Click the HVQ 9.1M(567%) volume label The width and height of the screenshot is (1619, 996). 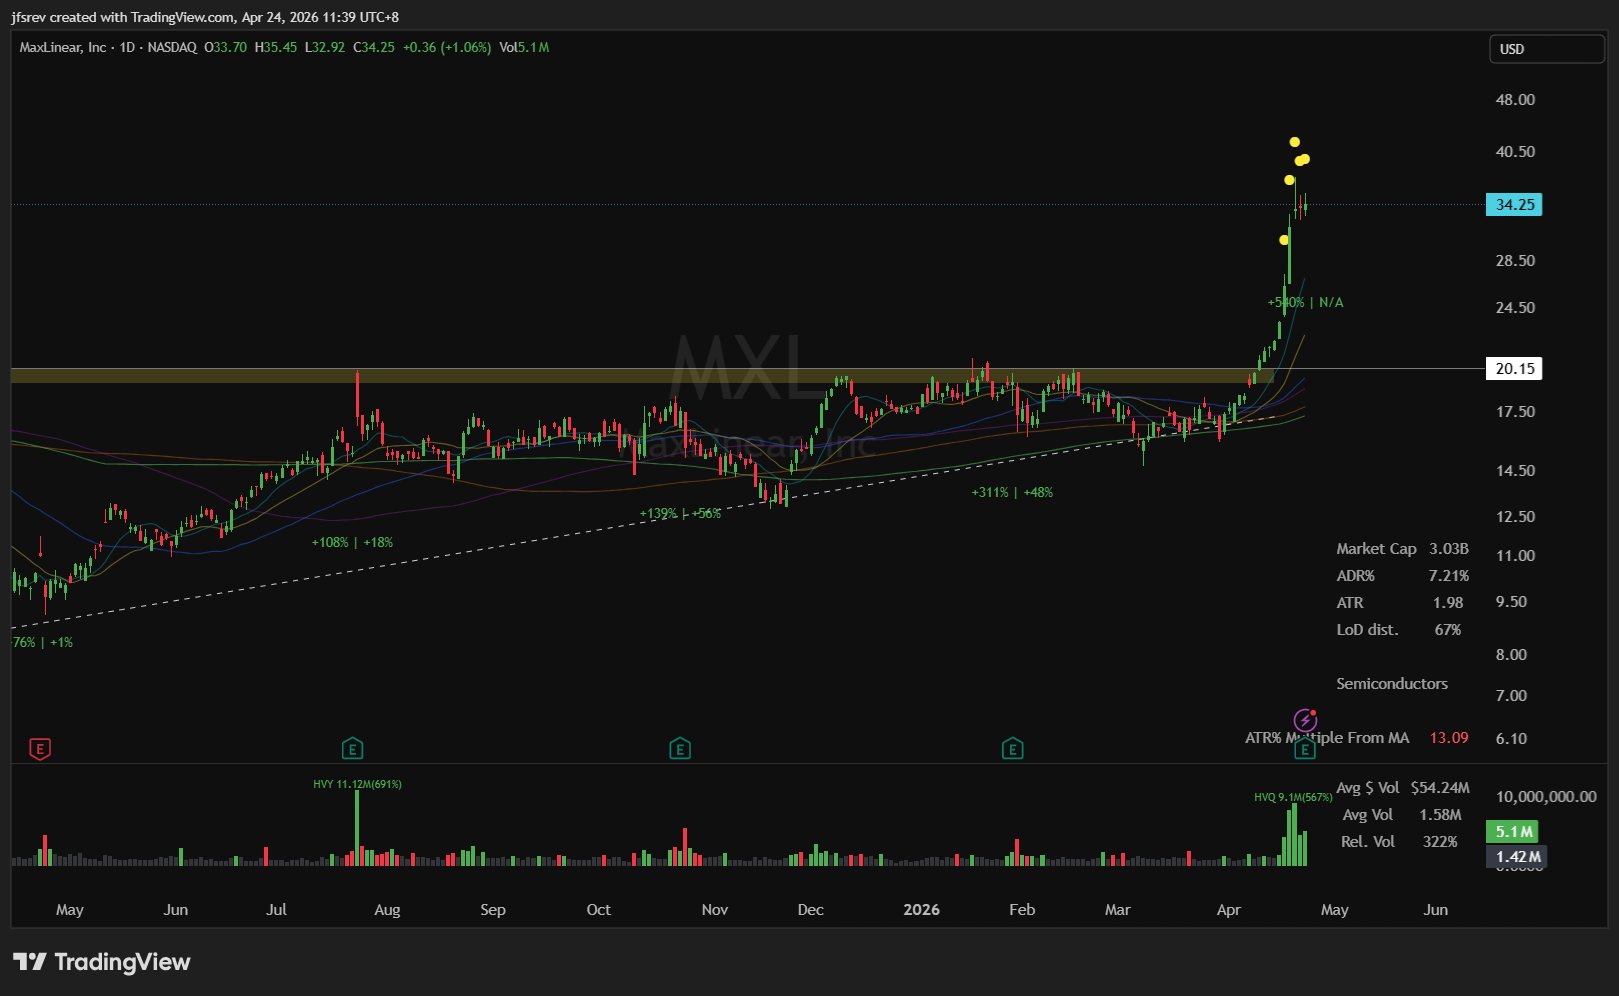coord(1292,797)
